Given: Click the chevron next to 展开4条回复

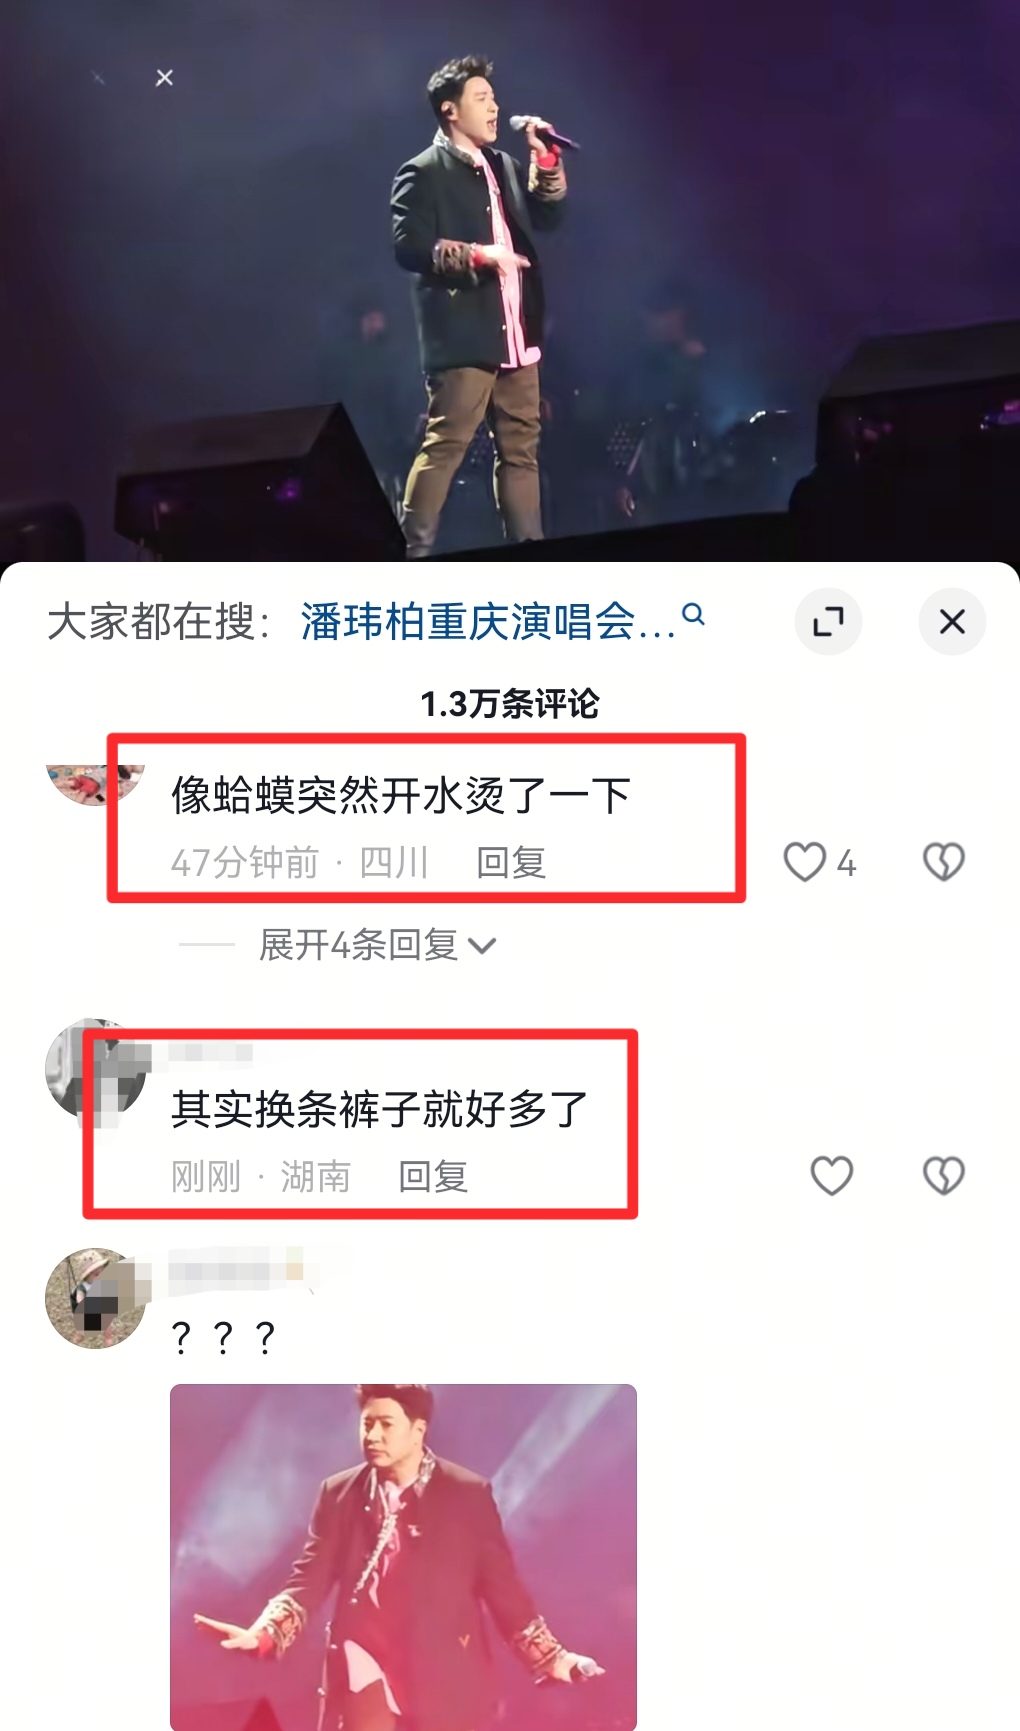Looking at the screenshot, I should click(x=482, y=946).
